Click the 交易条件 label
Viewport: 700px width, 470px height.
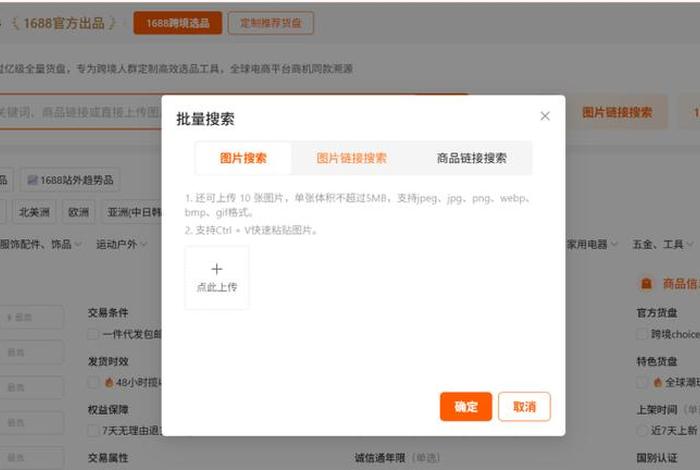click(x=108, y=313)
